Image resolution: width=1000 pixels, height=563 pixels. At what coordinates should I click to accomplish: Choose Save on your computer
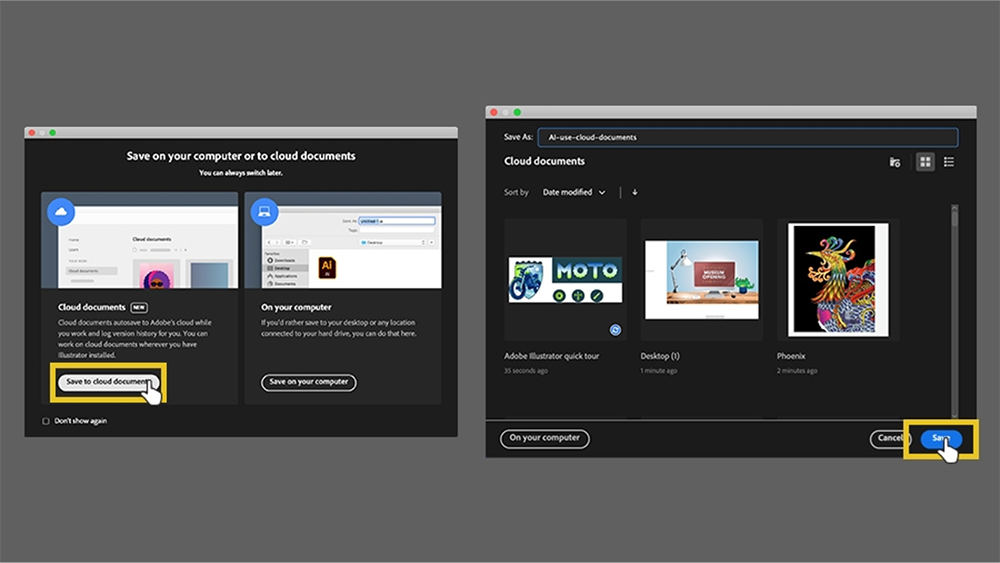(x=309, y=382)
